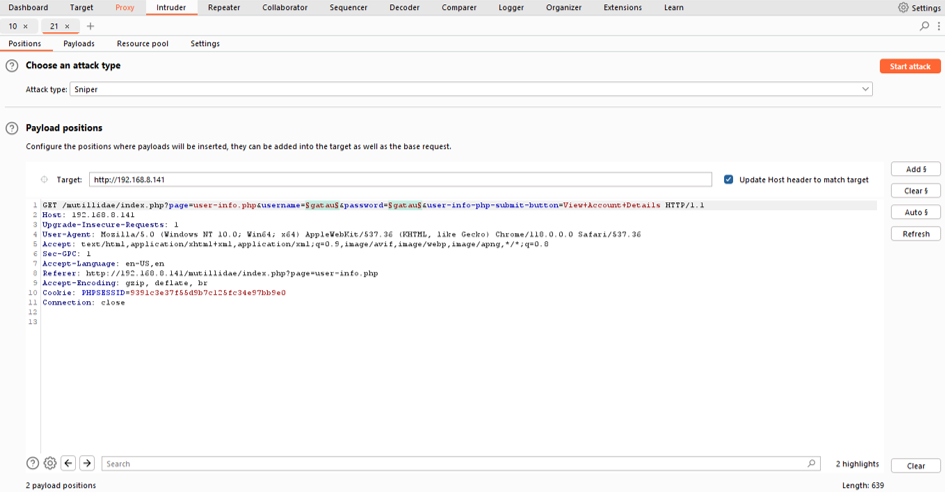This screenshot has width=945, height=492.
Task: Open search settings gear below the editor
Action: point(50,463)
